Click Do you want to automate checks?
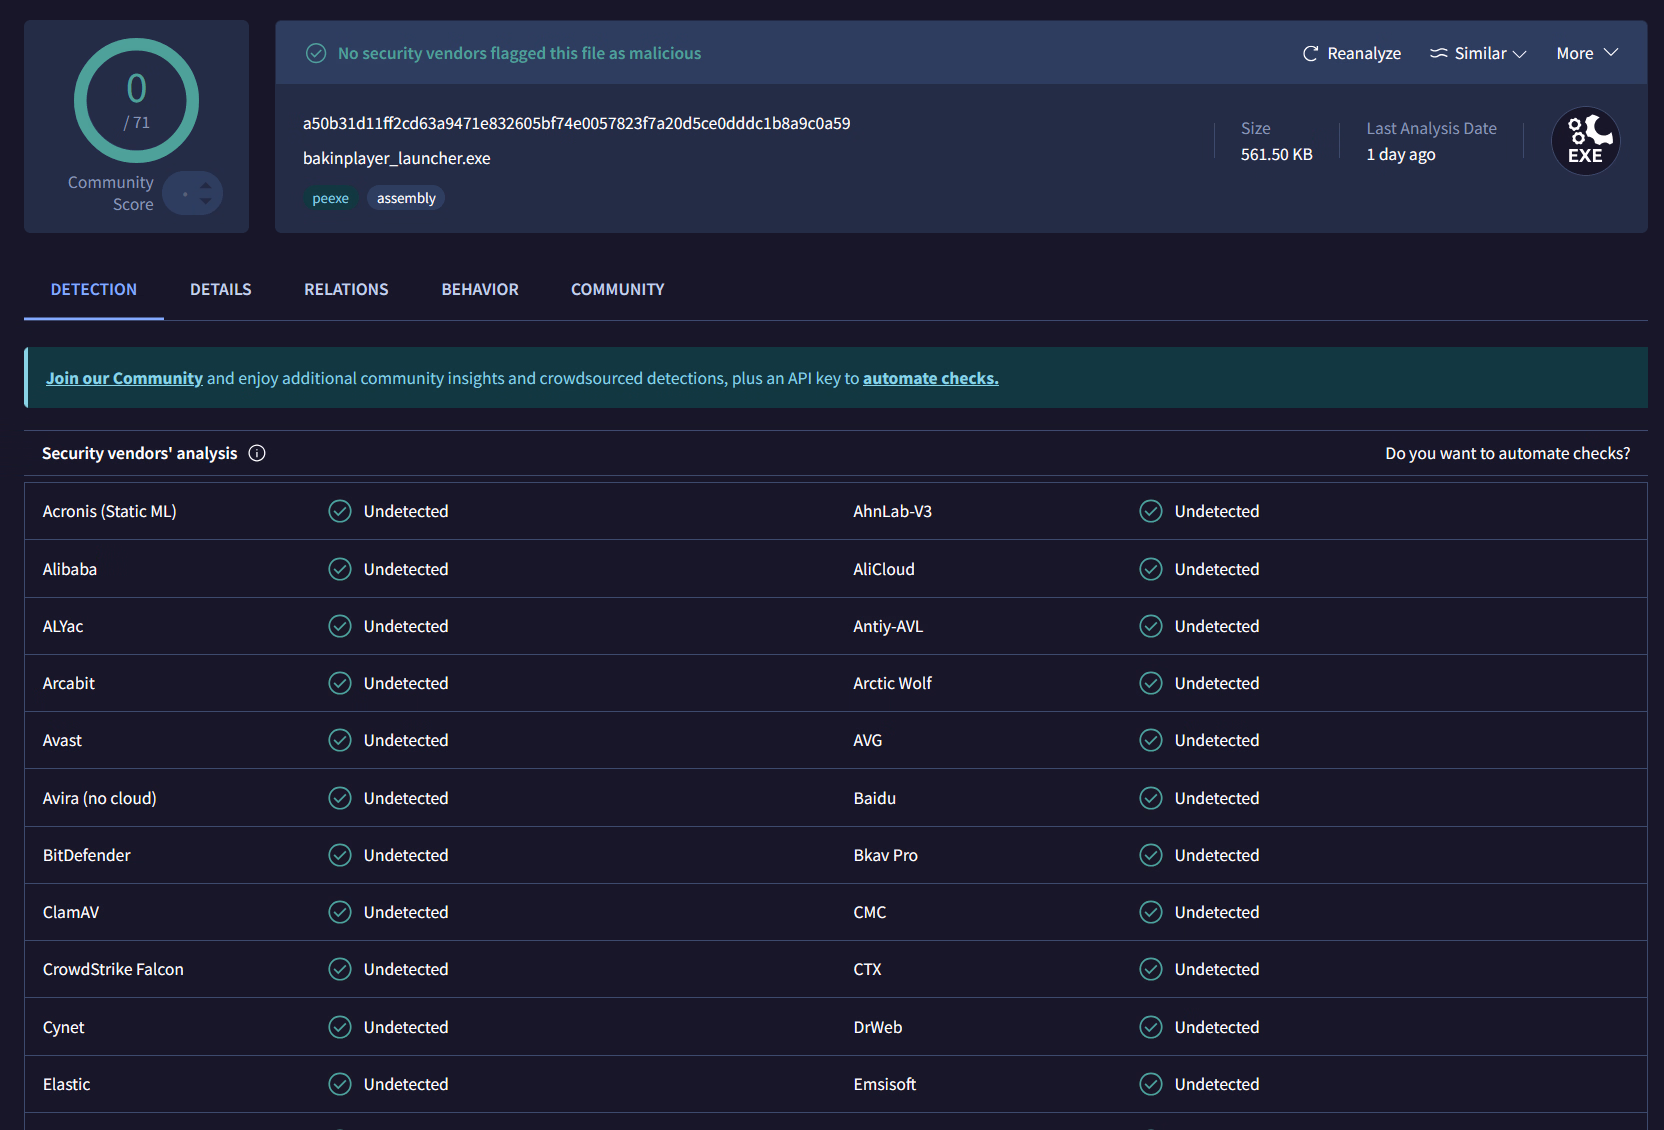Screen dimensions: 1664x1130 pyautogui.click(x=1508, y=453)
